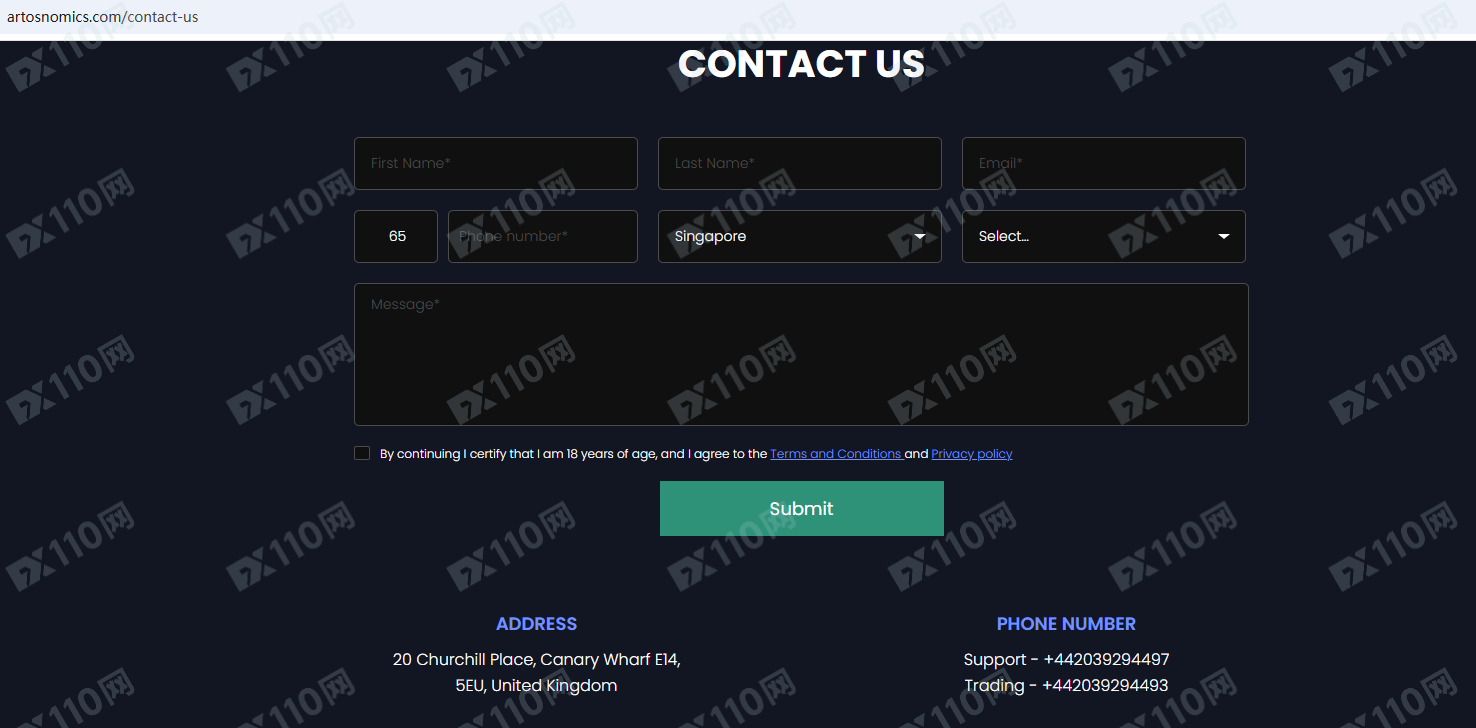1476x728 pixels.
Task: Focus the Email field
Action: pyautogui.click(x=1104, y=163)
